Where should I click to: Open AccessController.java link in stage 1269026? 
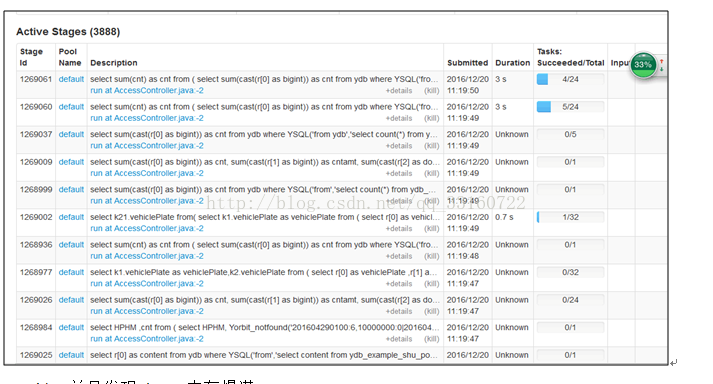[147, 311]
